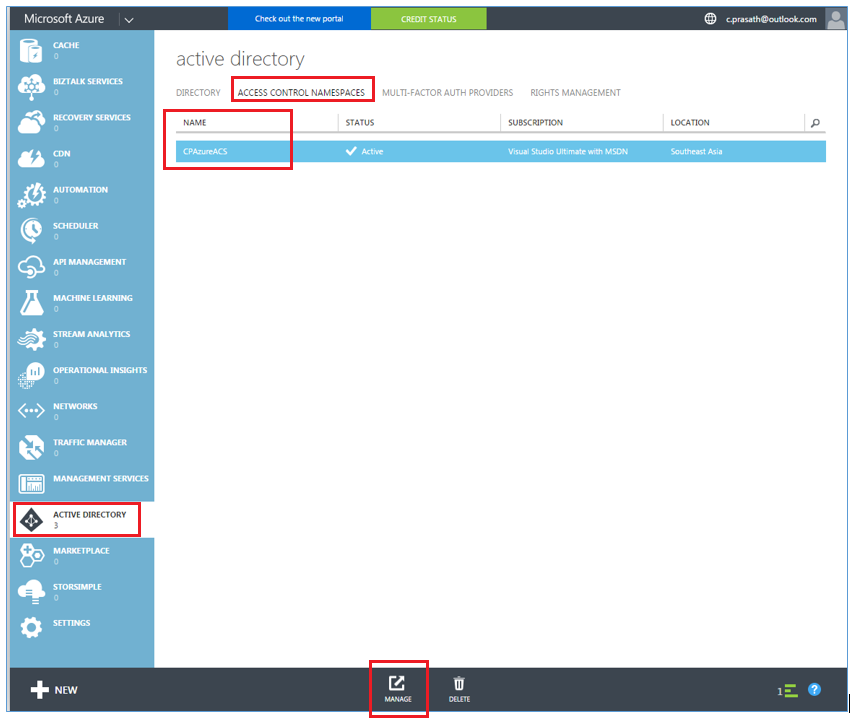Screen dimensions: 854x721
Task: Open the Cache service icon
Action: tap(30, 51)
